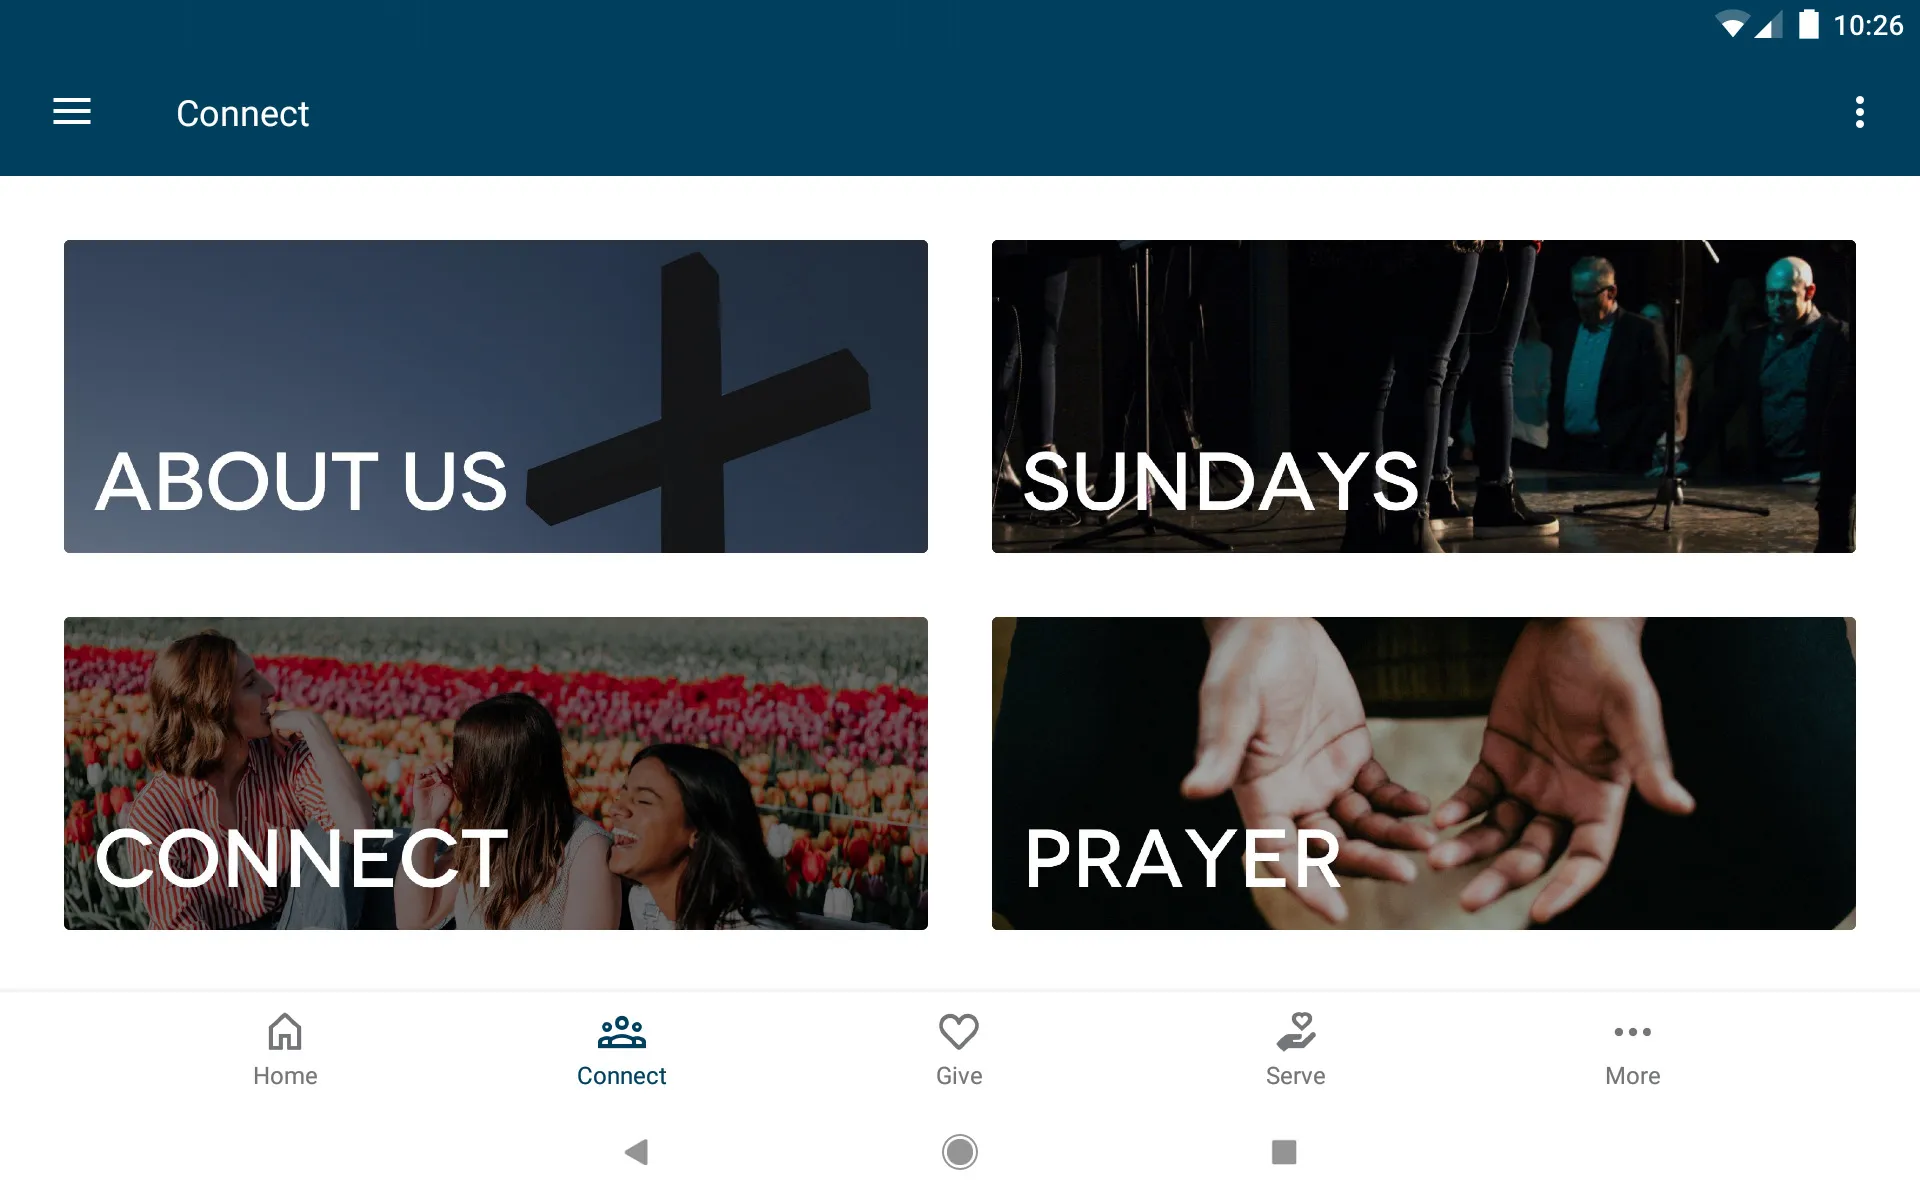This screenshot has width=1920, height=1200.
Task: Expand the three-dot overflow menu options
Action: 1863,113
